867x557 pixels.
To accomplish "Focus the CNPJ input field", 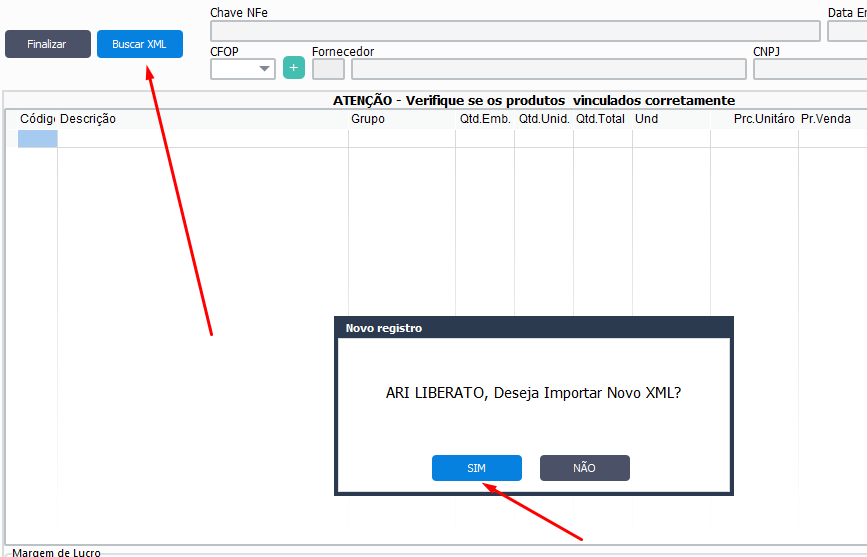I will point(810,70).
